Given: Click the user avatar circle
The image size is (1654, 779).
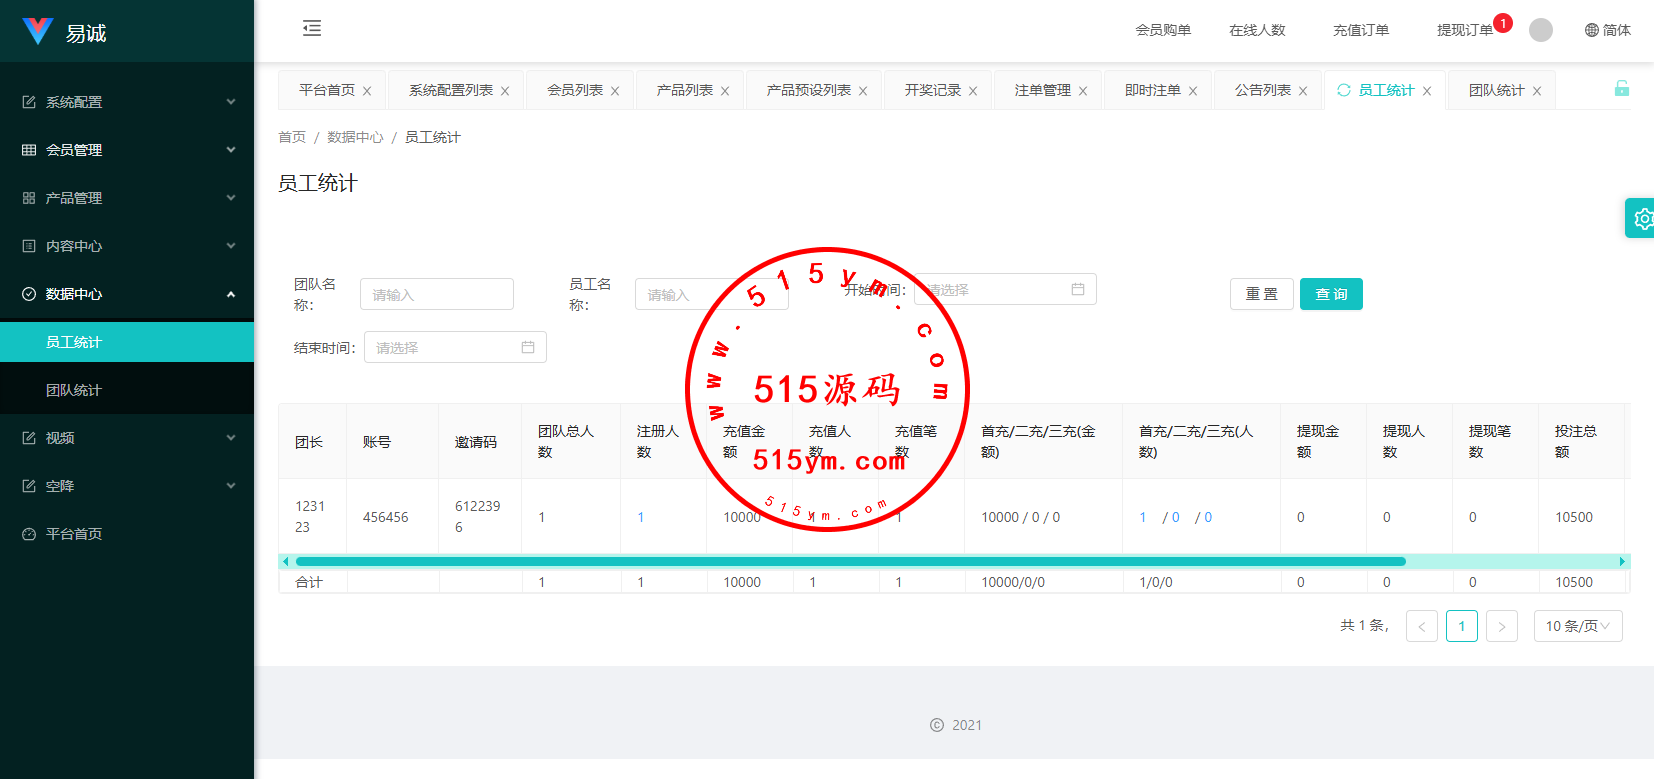Looking at the screenshot, I should tap(1541, 30).
